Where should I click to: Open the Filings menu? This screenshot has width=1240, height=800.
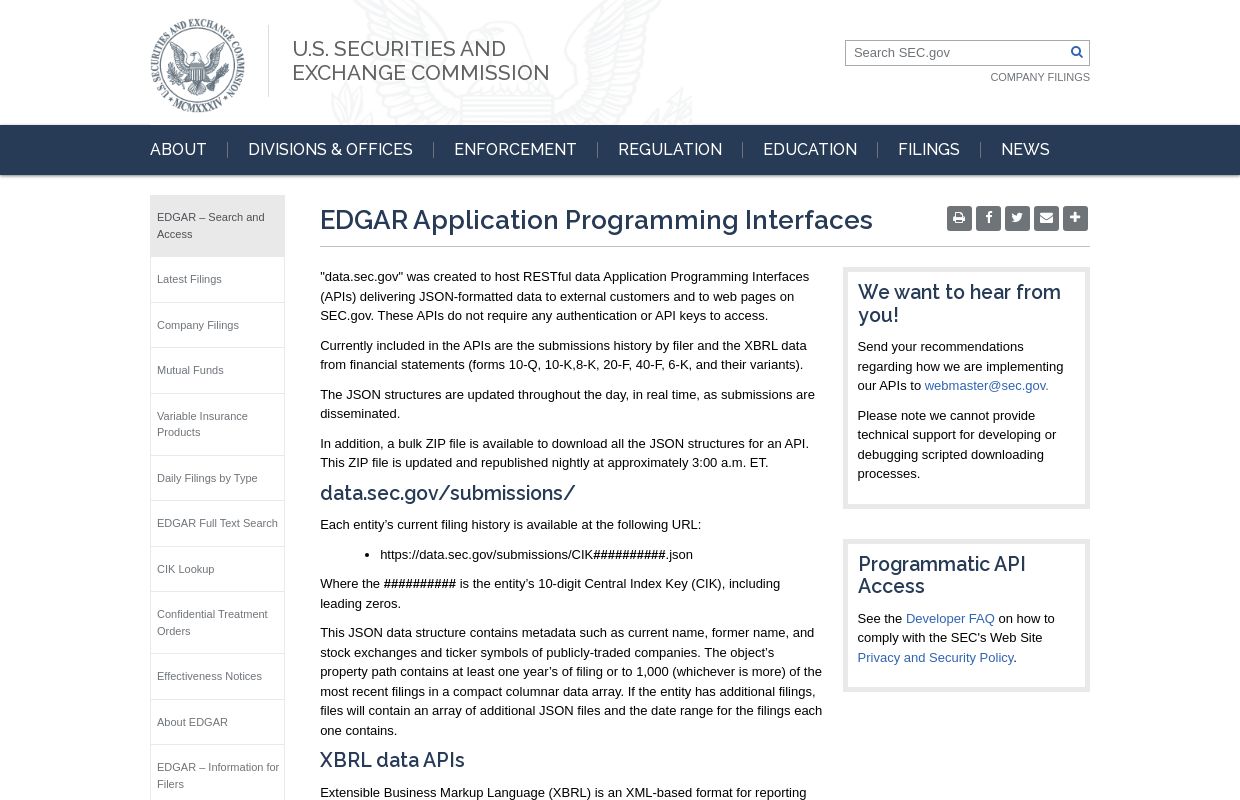929,150
